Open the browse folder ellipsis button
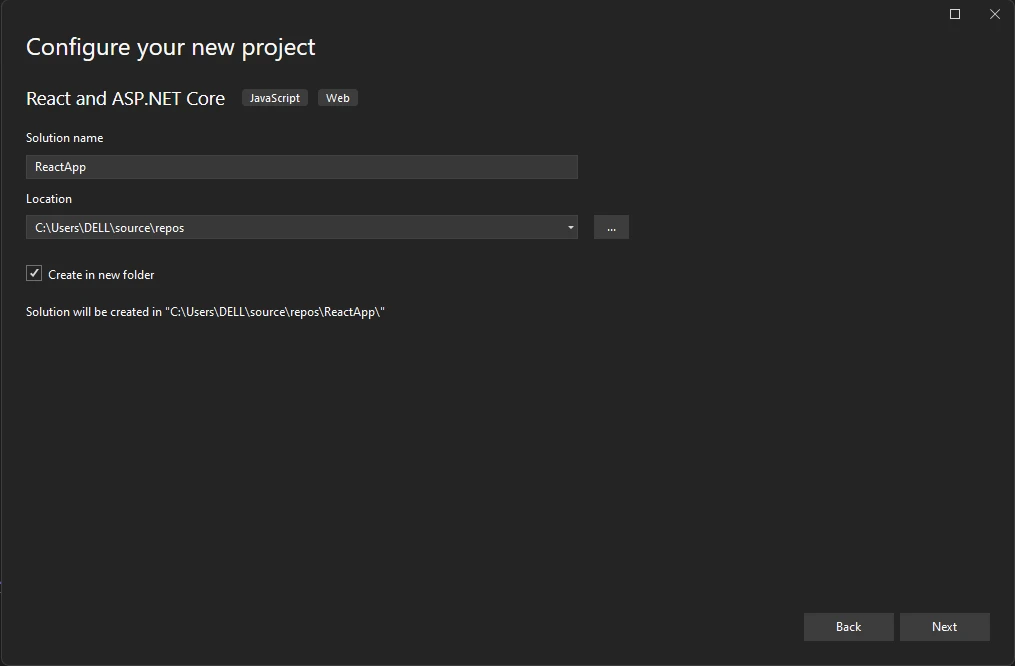Image resolution: width=1015 pixels, height=666 pixels. click(x=611, y=228)
